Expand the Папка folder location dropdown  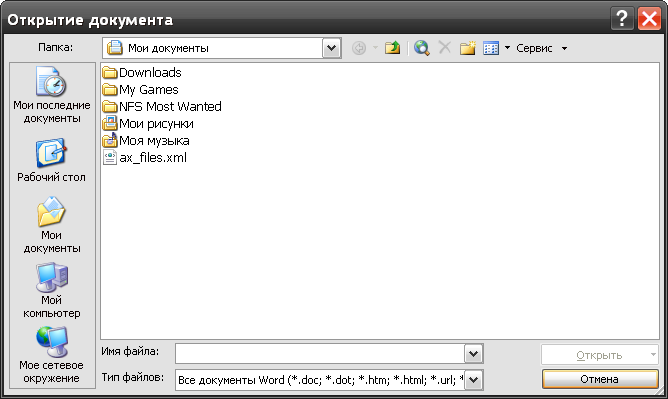tap(331, 48)
